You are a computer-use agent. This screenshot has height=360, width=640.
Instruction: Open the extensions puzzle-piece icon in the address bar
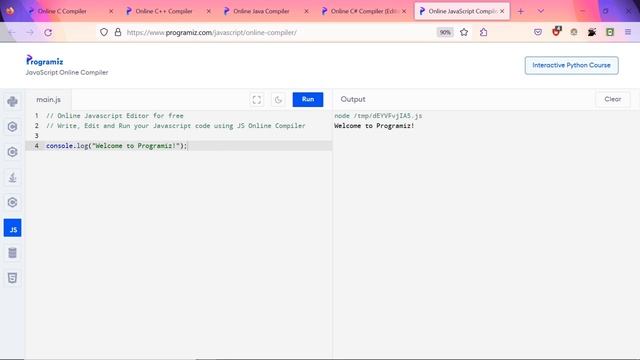tap(484, 32)
